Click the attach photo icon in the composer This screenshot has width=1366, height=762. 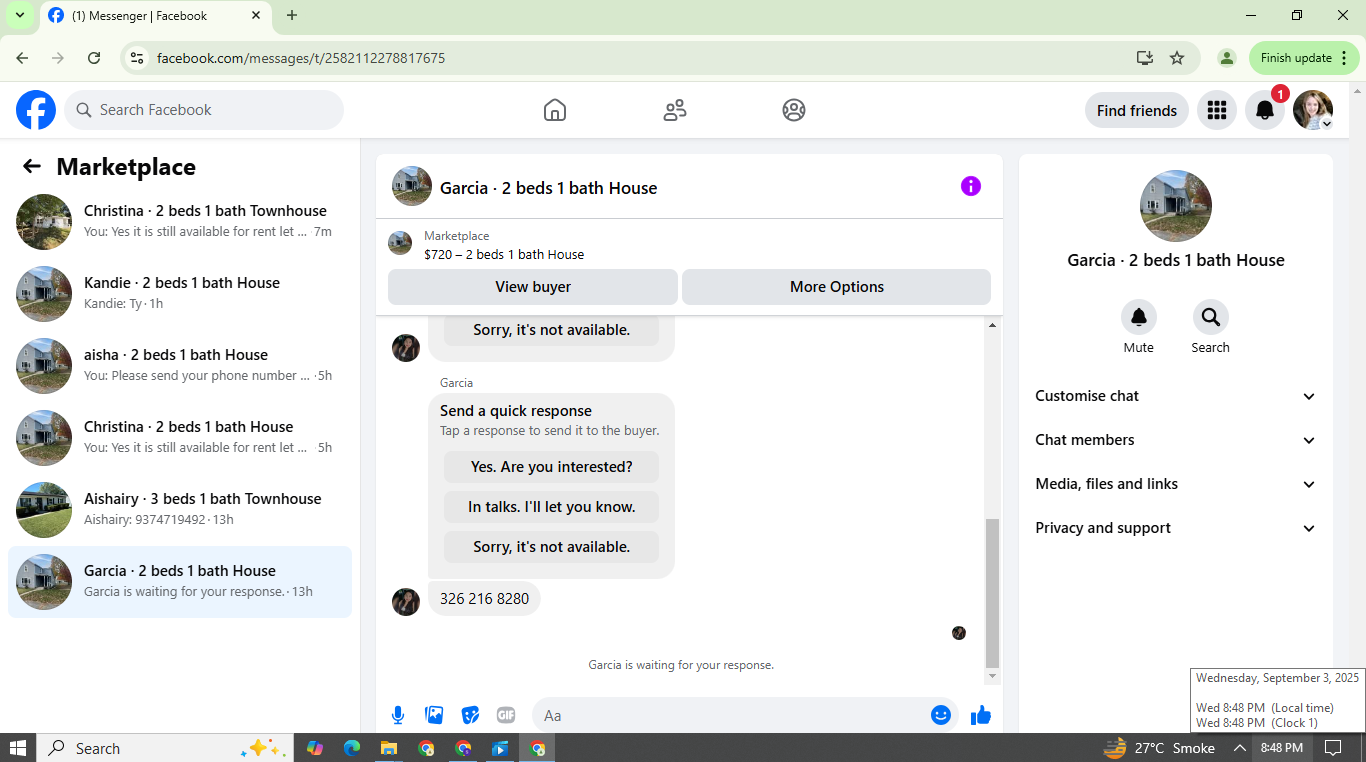434,715
